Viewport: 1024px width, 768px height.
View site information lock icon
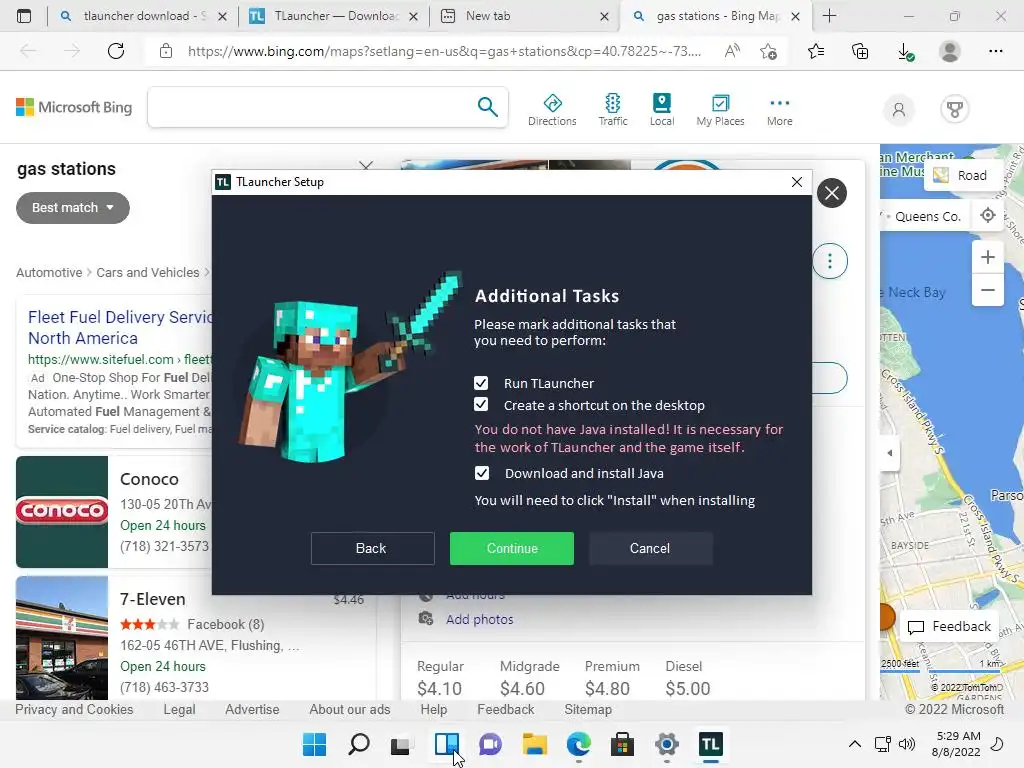pyautogui.click(x=166, y=51)
